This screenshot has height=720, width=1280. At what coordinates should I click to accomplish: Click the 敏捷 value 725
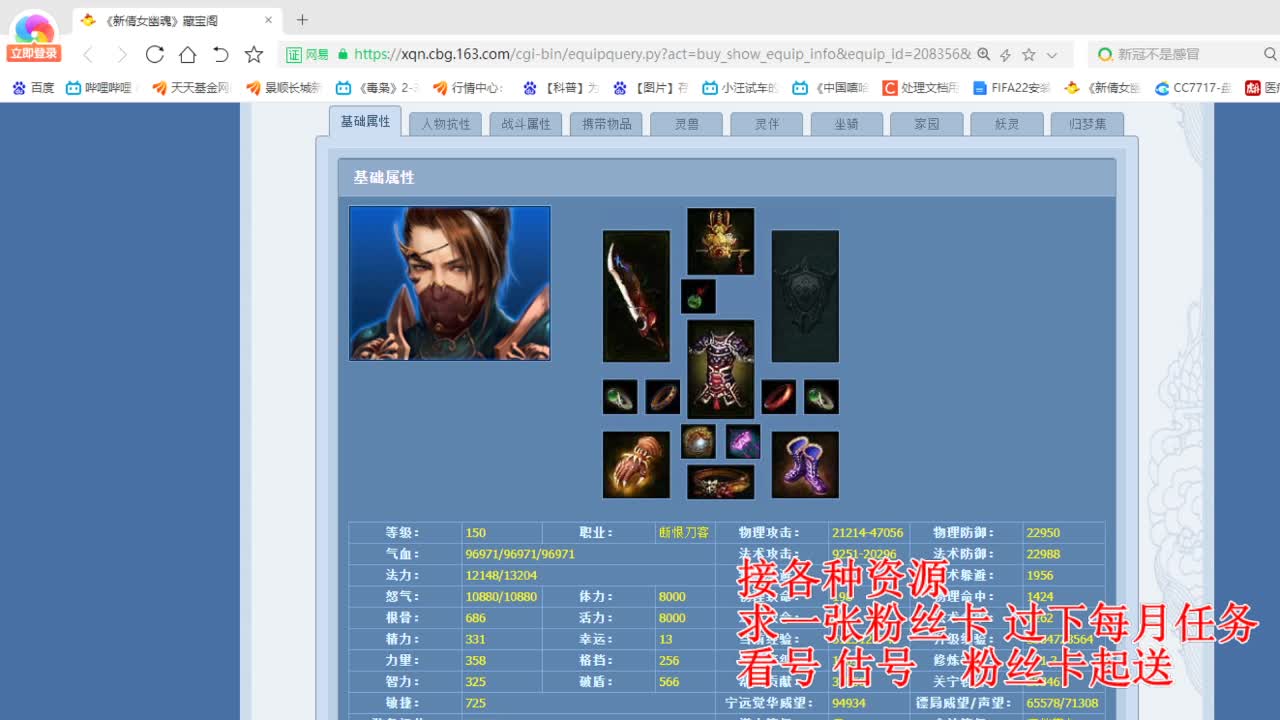pos(475,703)
